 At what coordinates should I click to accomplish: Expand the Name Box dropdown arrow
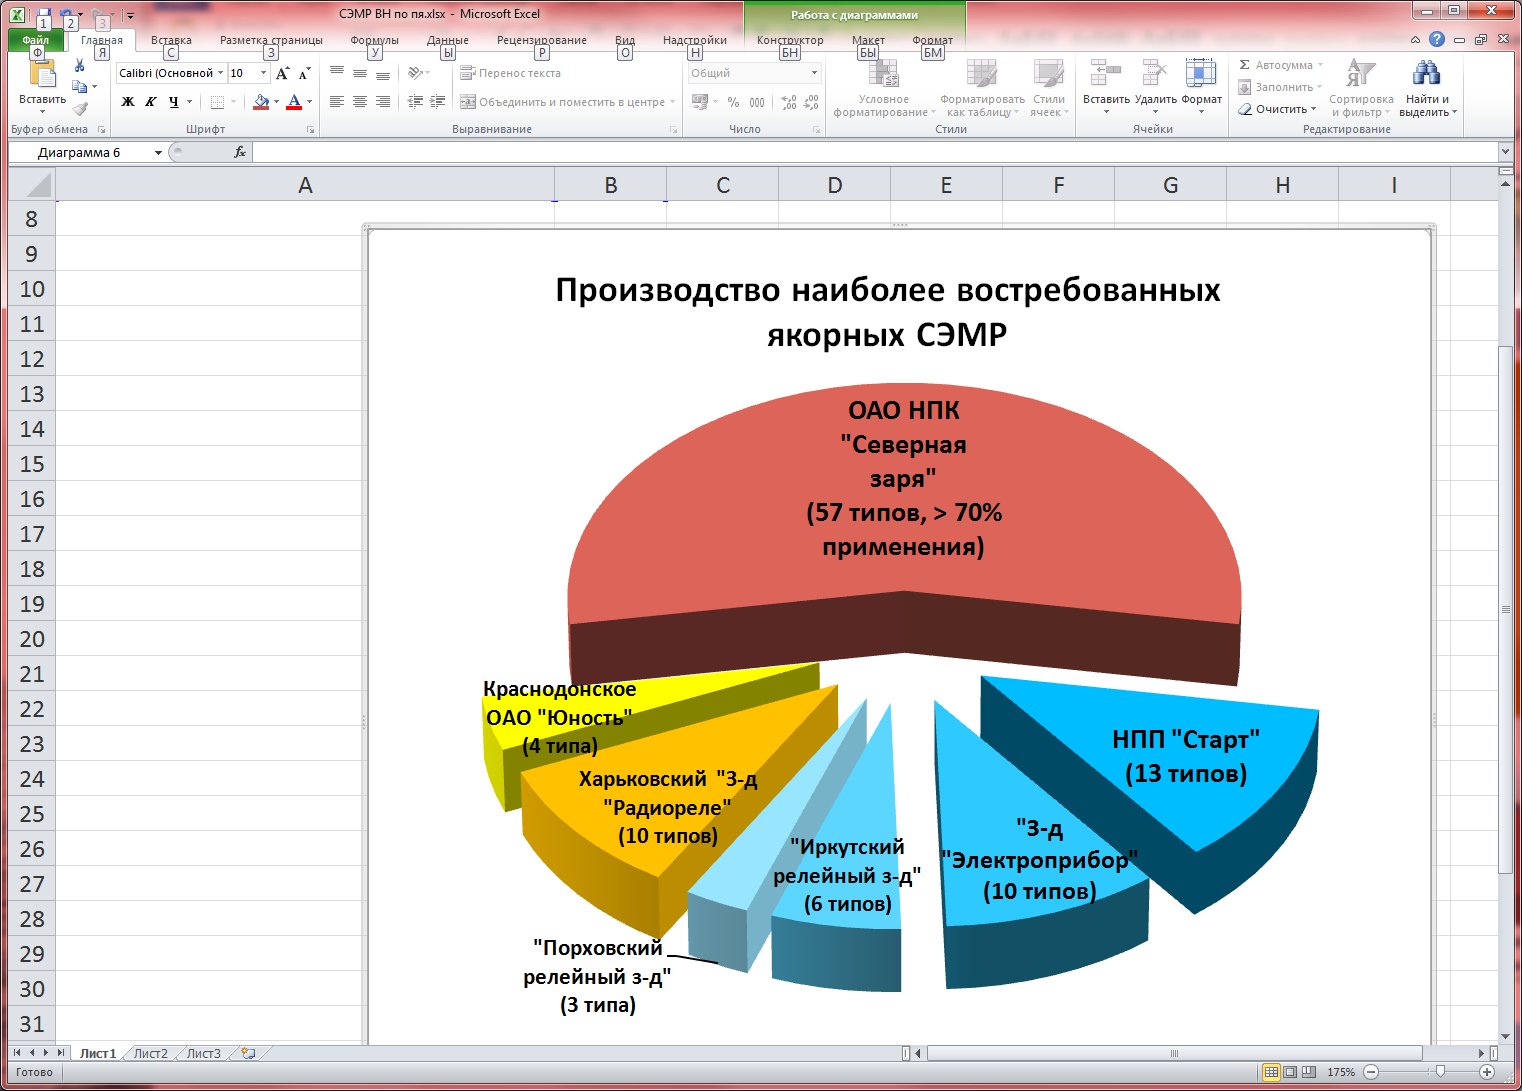158,153
